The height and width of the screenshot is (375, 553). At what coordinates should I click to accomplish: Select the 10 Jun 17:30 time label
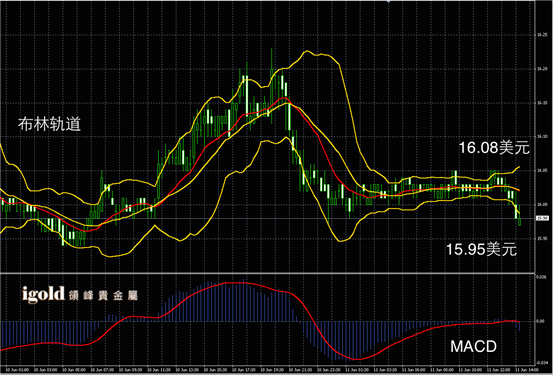[247, 370]
